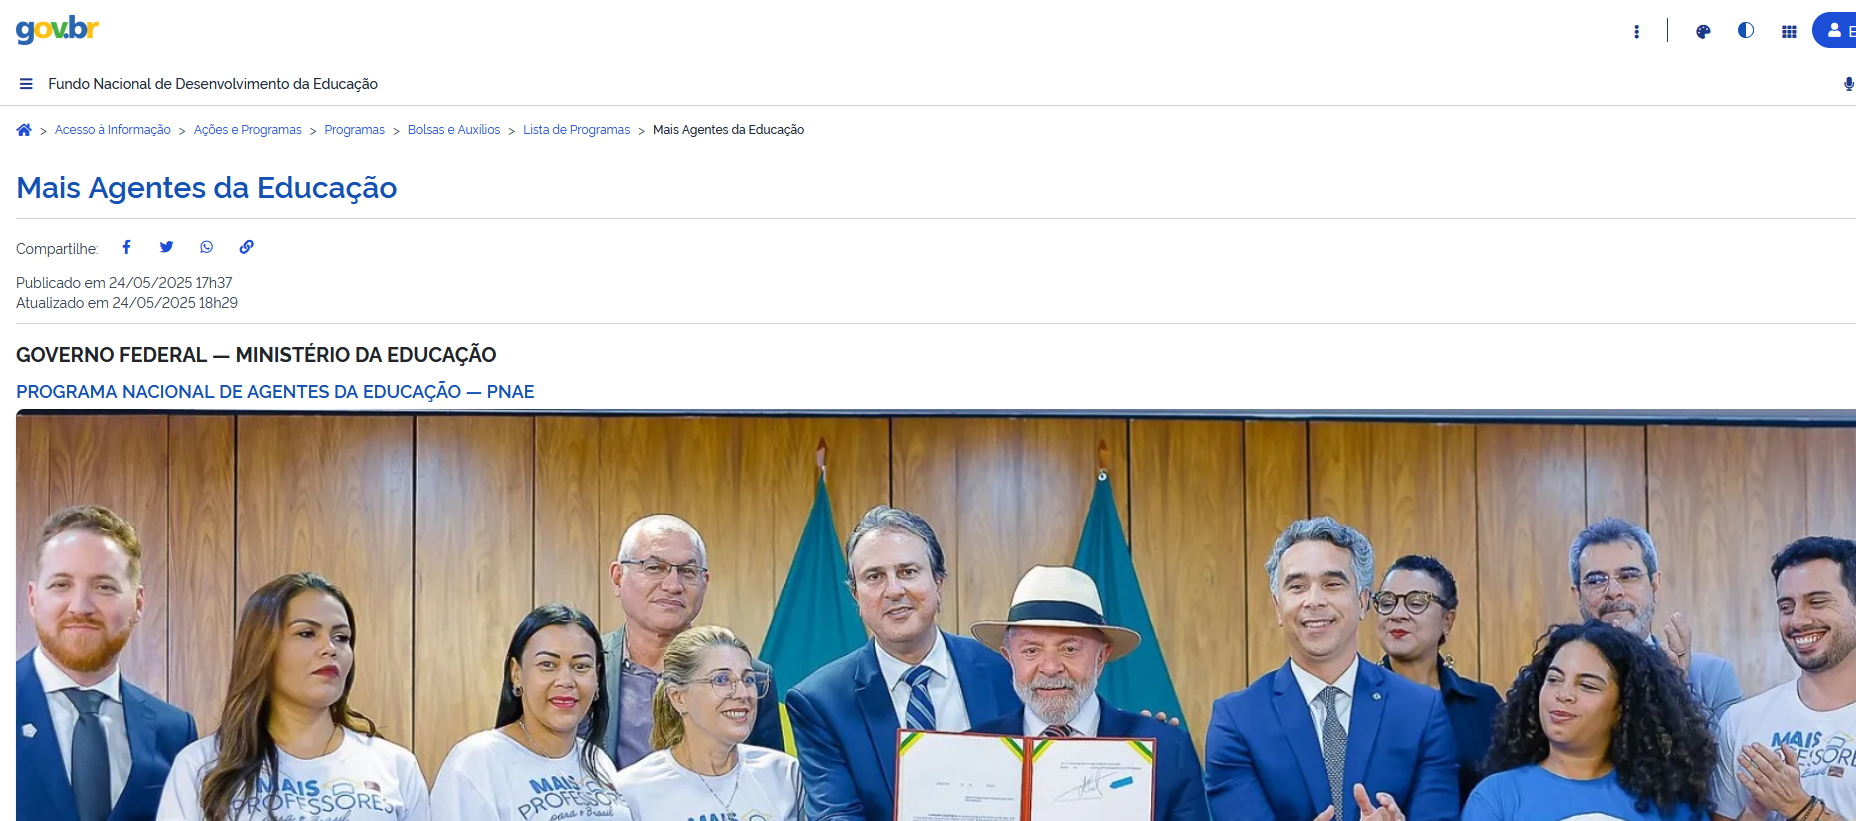
Task: Open Lista de Programas breadcrumb
Action: tap(577, 130)
